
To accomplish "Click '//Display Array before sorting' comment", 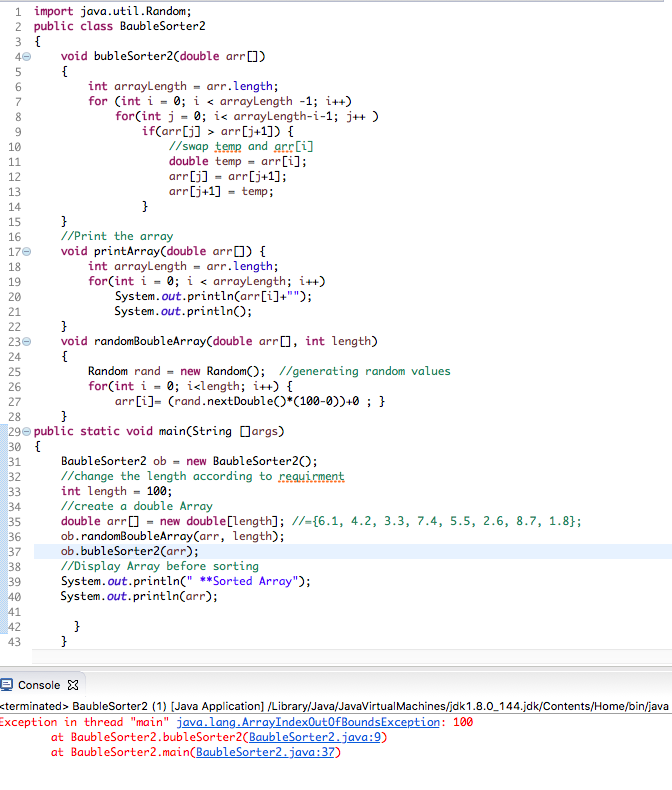I will [160, 566].
